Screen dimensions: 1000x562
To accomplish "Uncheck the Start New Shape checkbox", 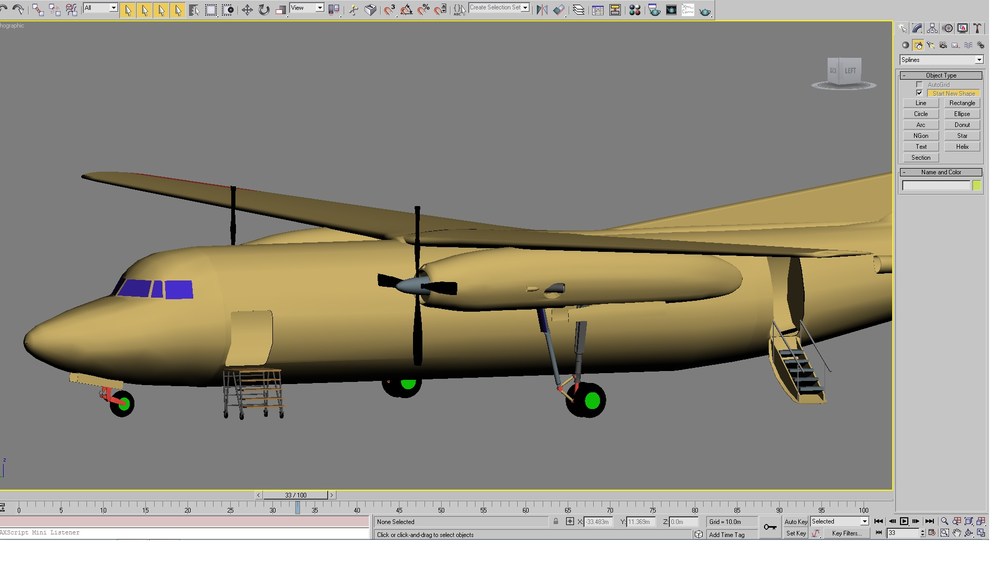I will pyautogui.click(x=919, y=93).
